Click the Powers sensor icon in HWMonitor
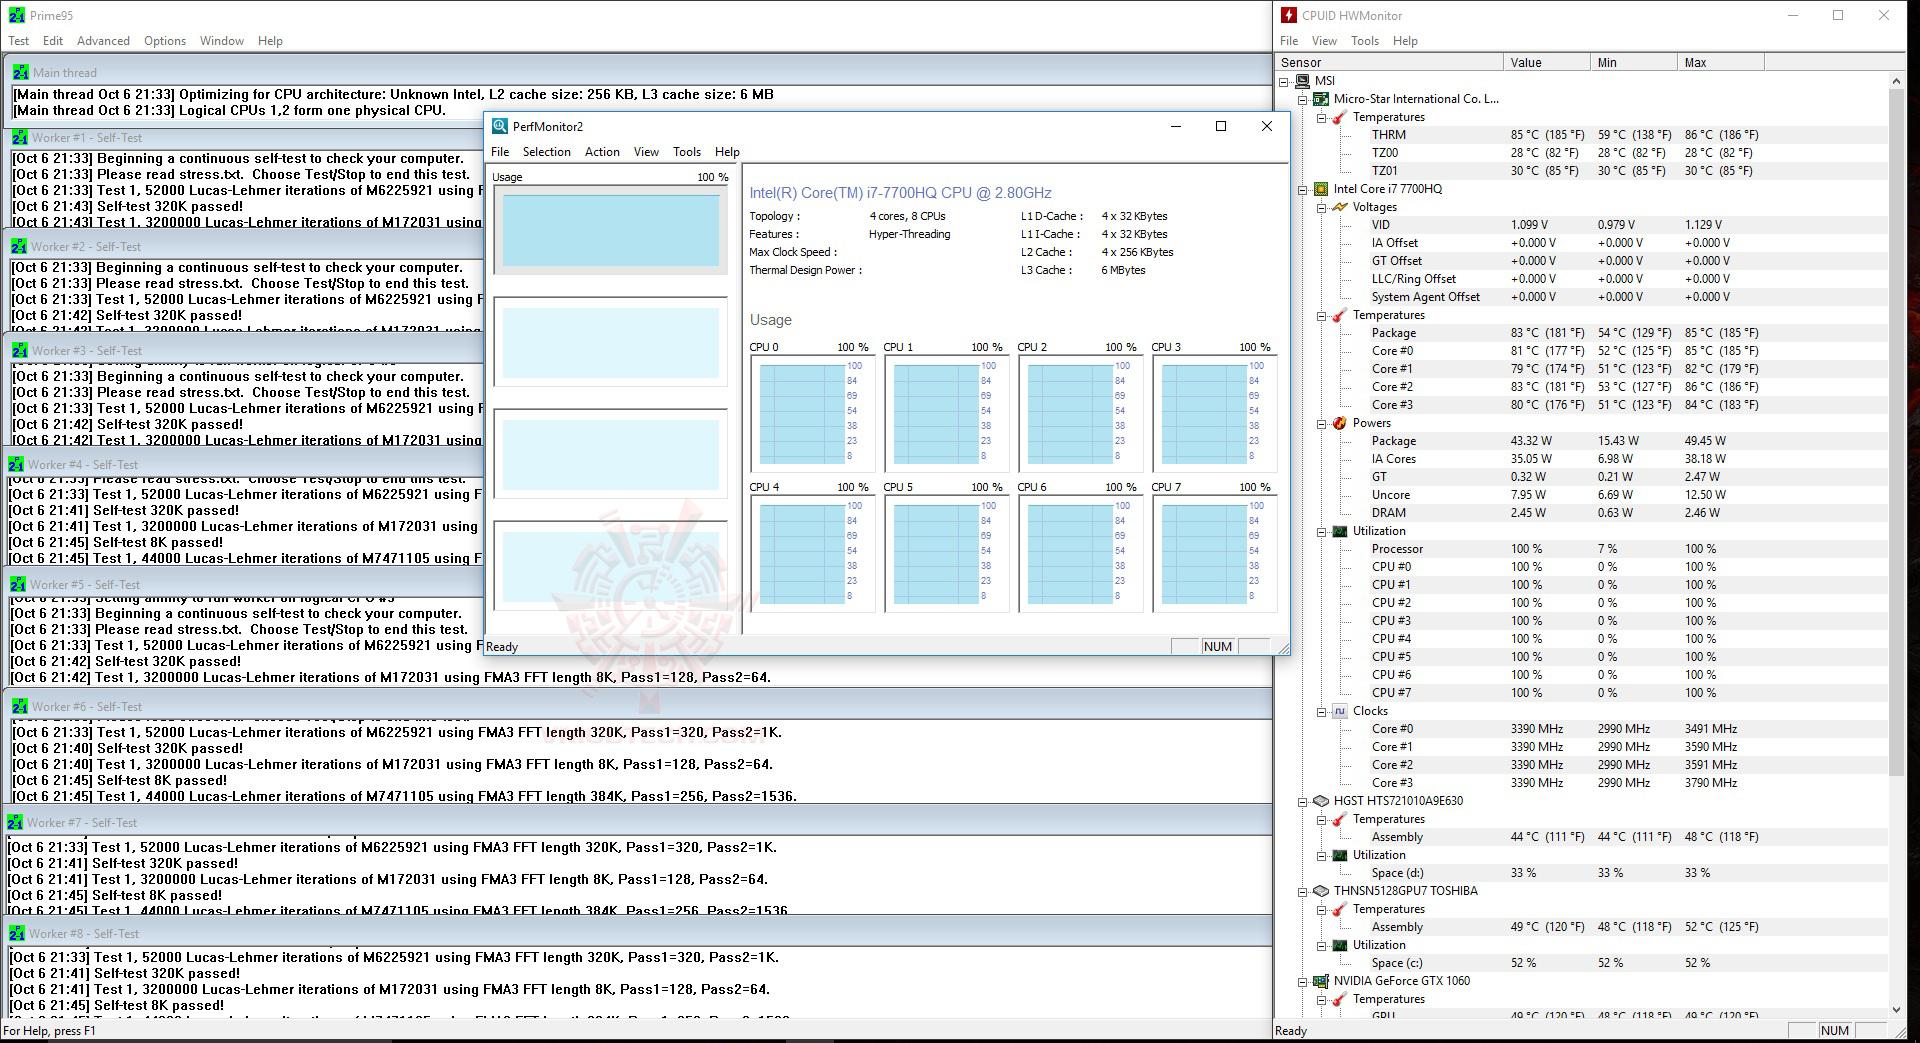Image resolution: width=1920 pixels, height=1043 pixels. point(1339,423)
